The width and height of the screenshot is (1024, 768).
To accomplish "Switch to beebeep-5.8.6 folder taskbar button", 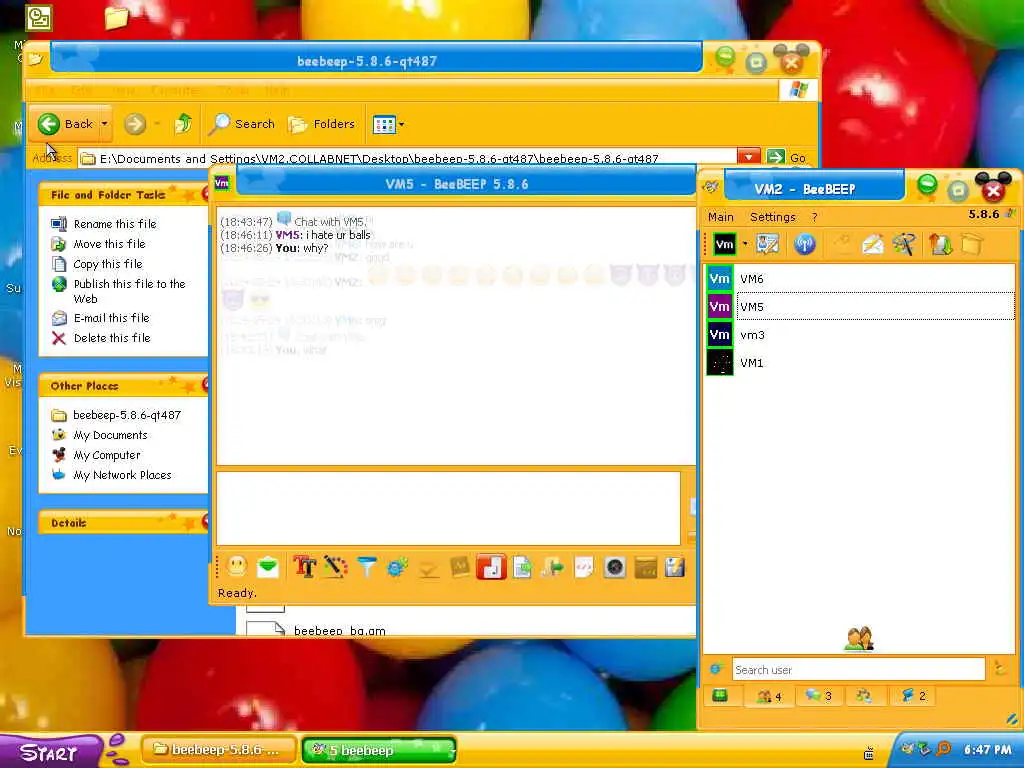I will (x=219, y=750).
